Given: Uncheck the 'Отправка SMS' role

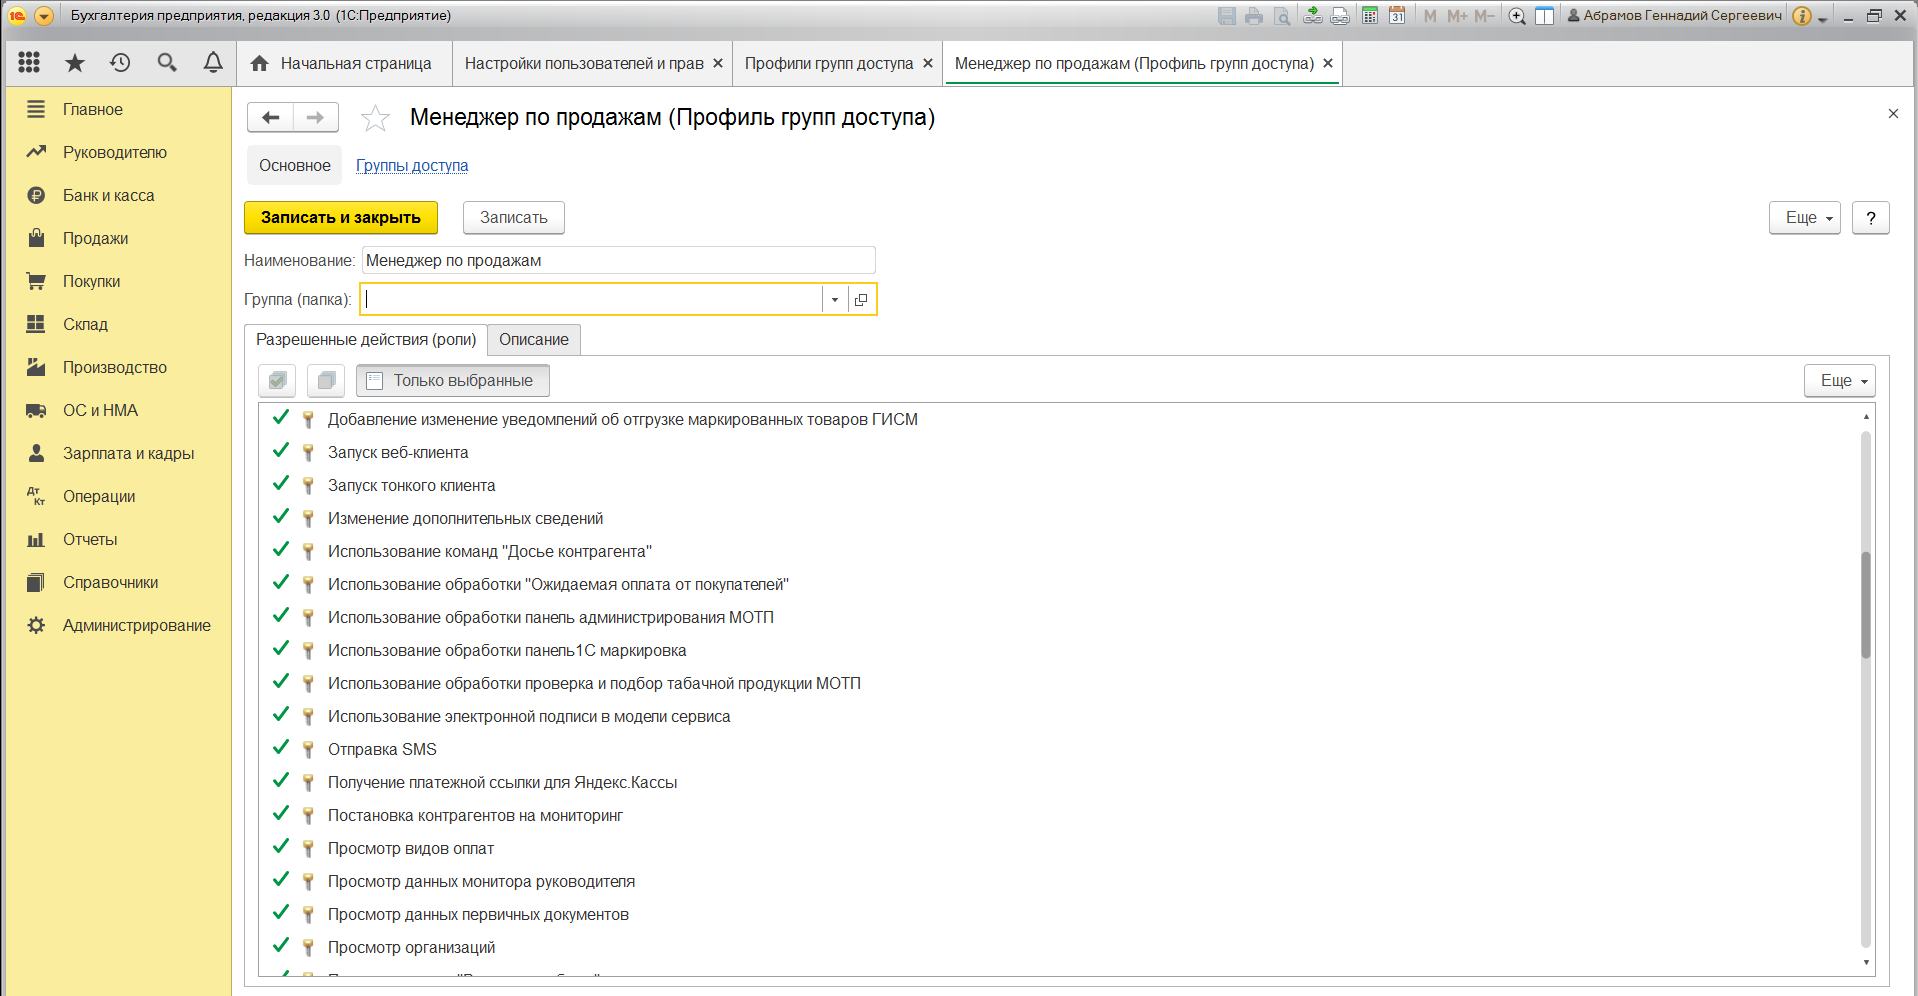Looking at the screenshot, I should [x=281, y=748].
